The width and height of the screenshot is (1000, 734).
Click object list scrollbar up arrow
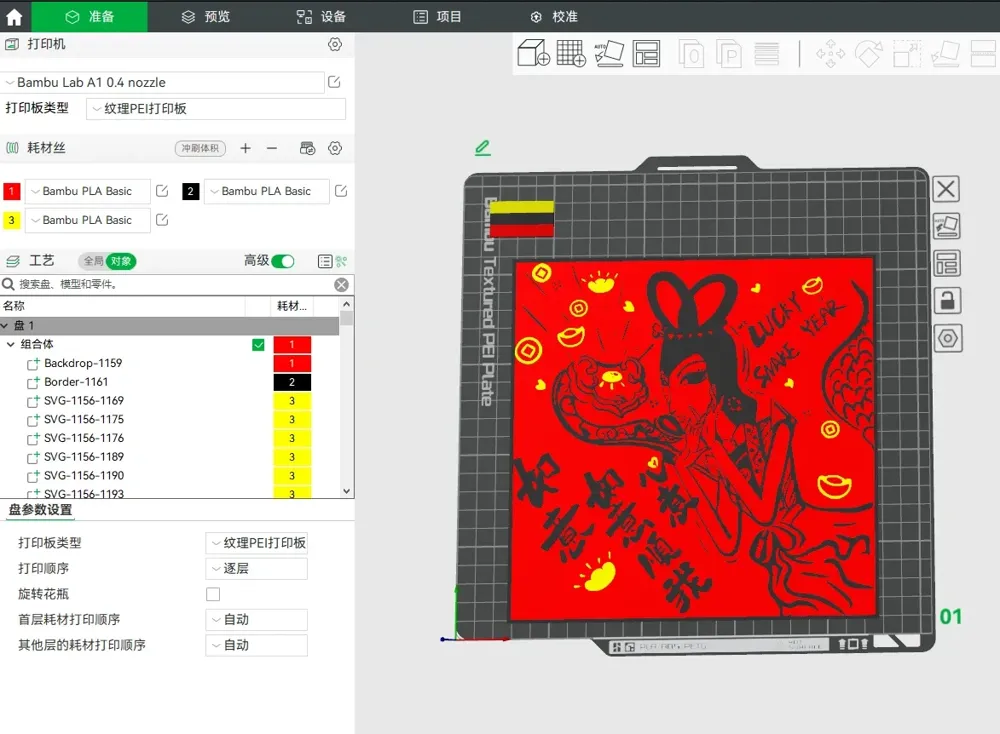(x=346, y=304)
